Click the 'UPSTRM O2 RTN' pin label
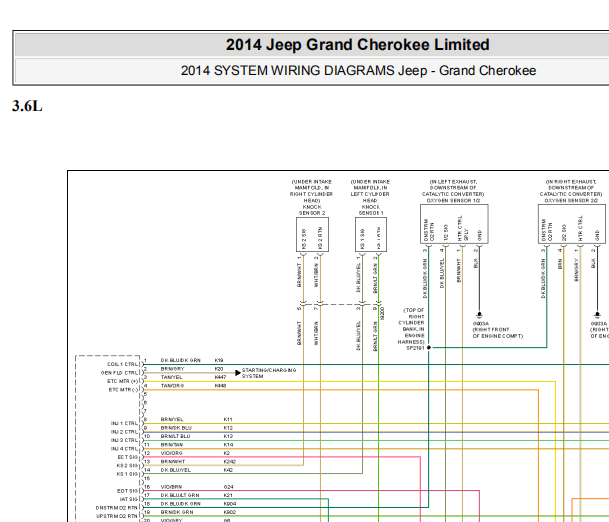This screenshot has height=522, width=609. 117,516
